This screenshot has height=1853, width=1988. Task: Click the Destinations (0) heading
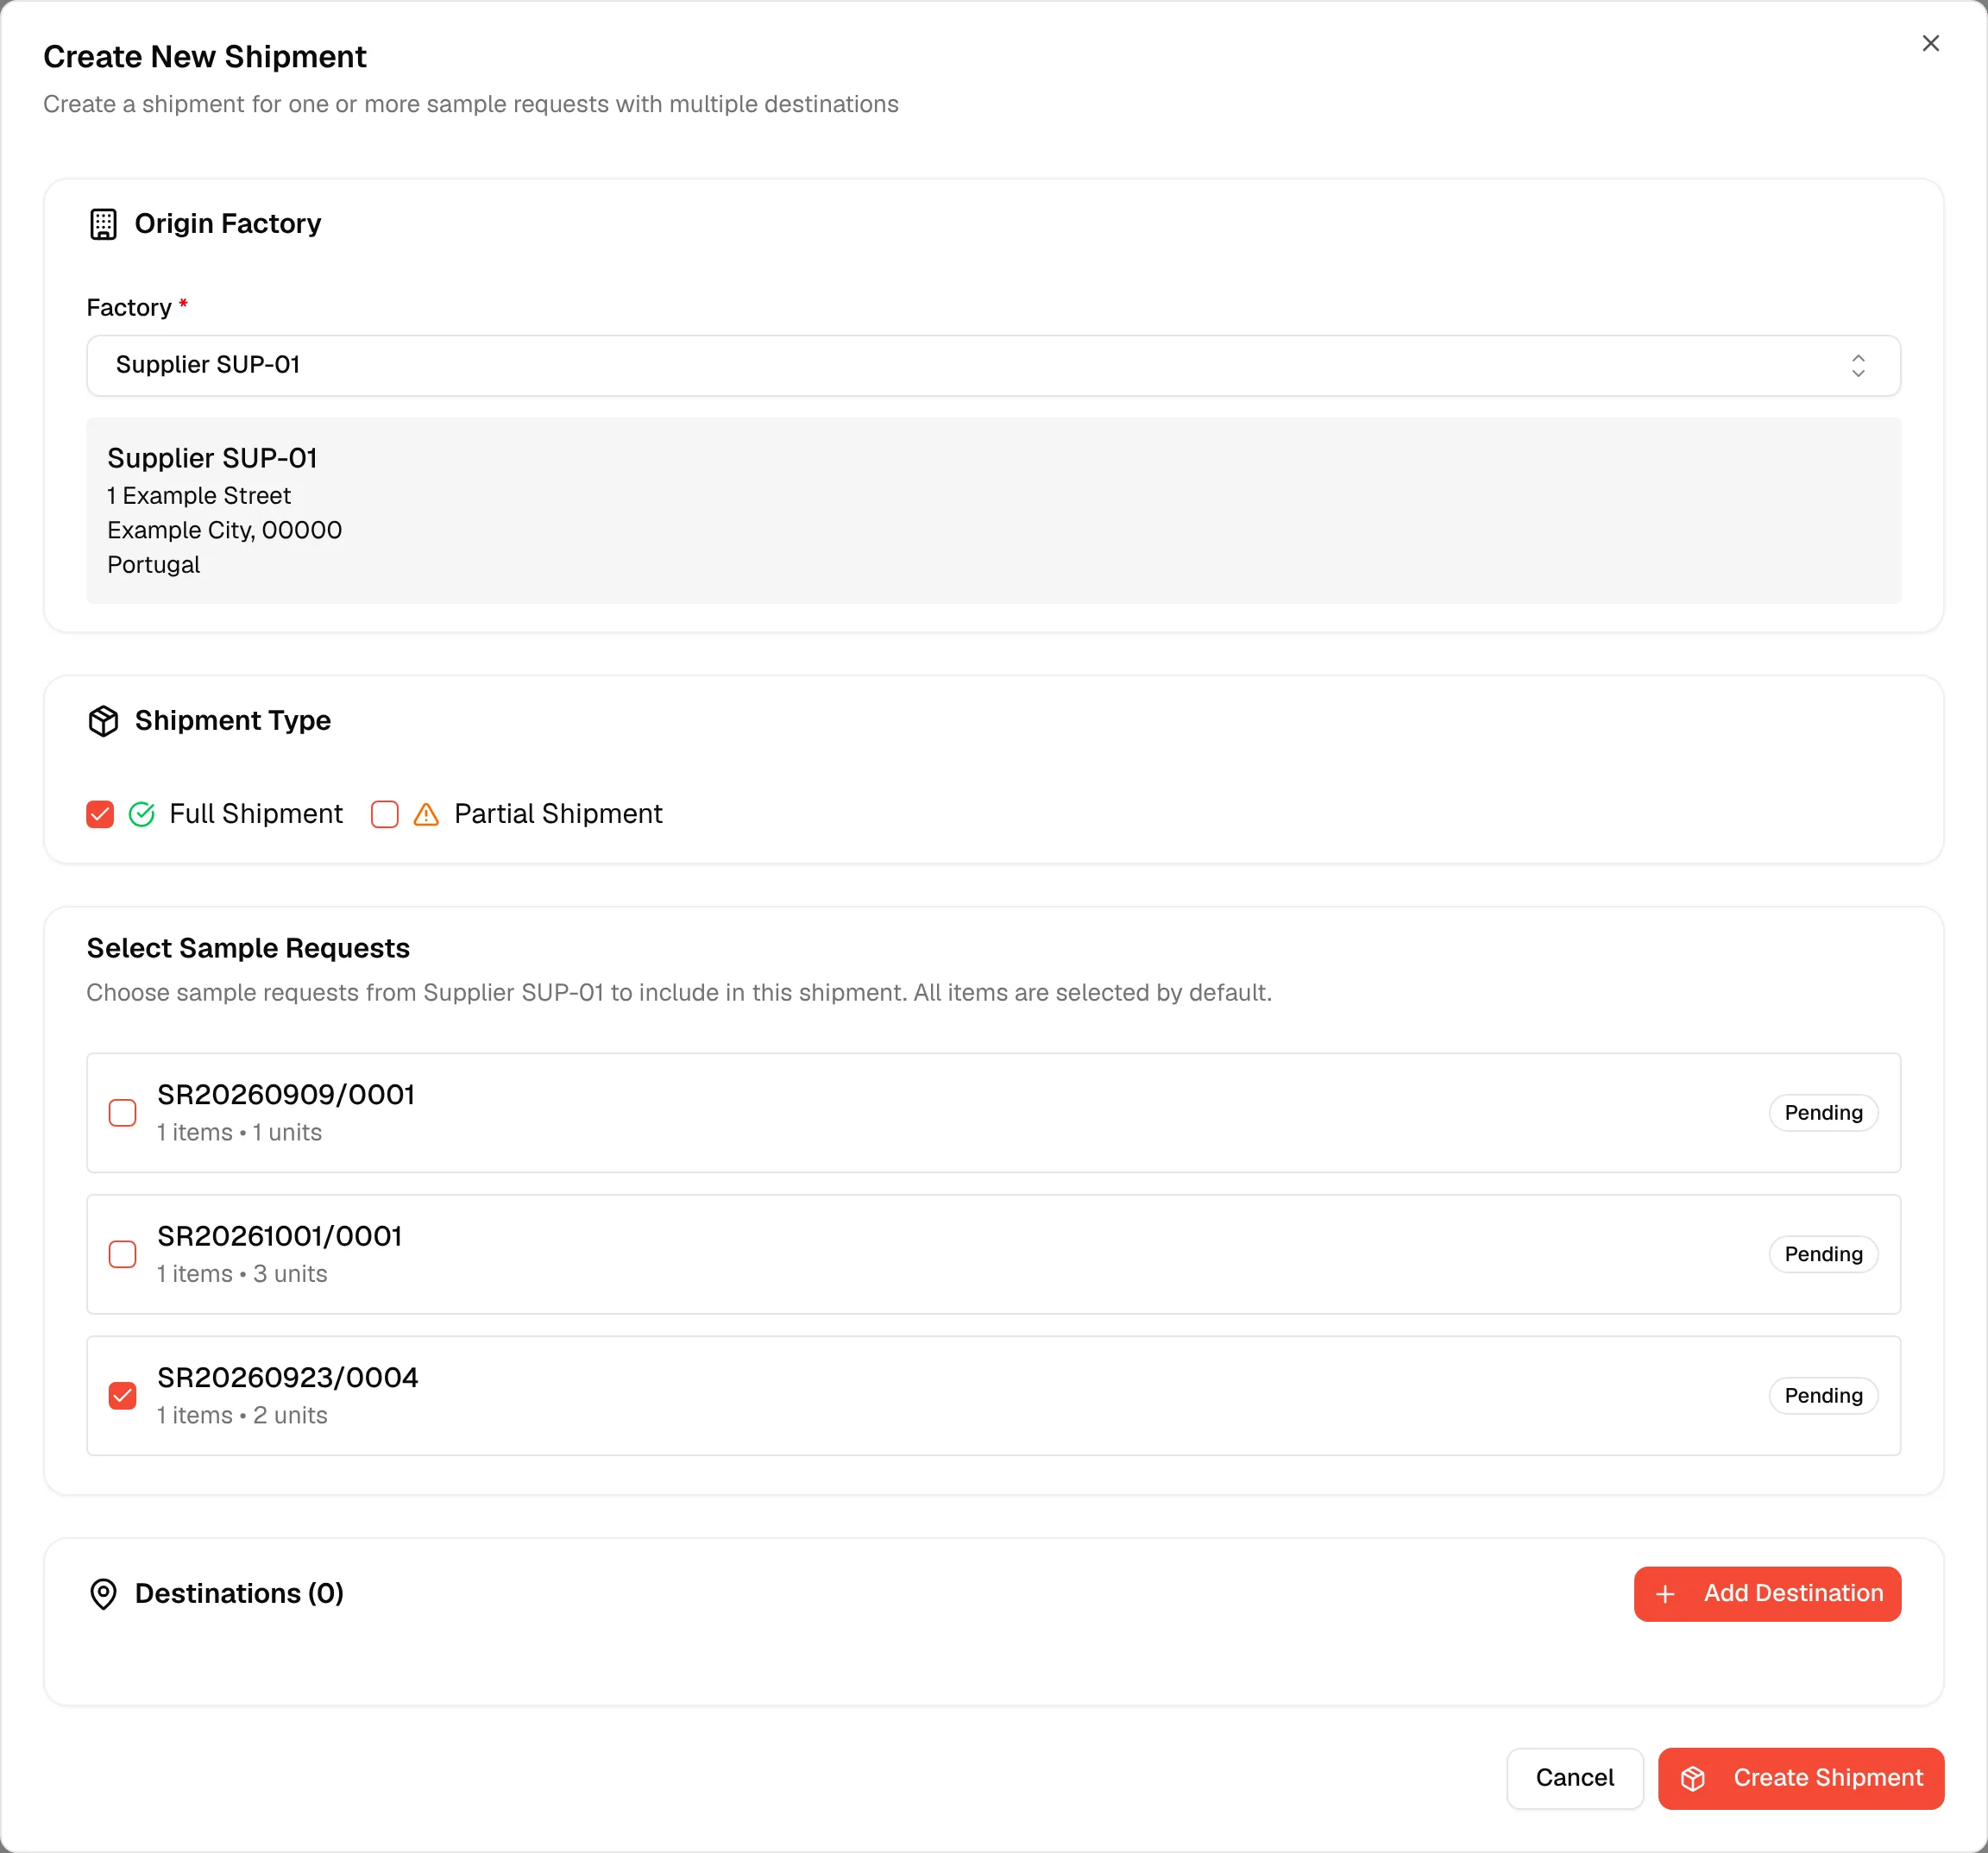pyautogui.click(x=239, y=1594)
